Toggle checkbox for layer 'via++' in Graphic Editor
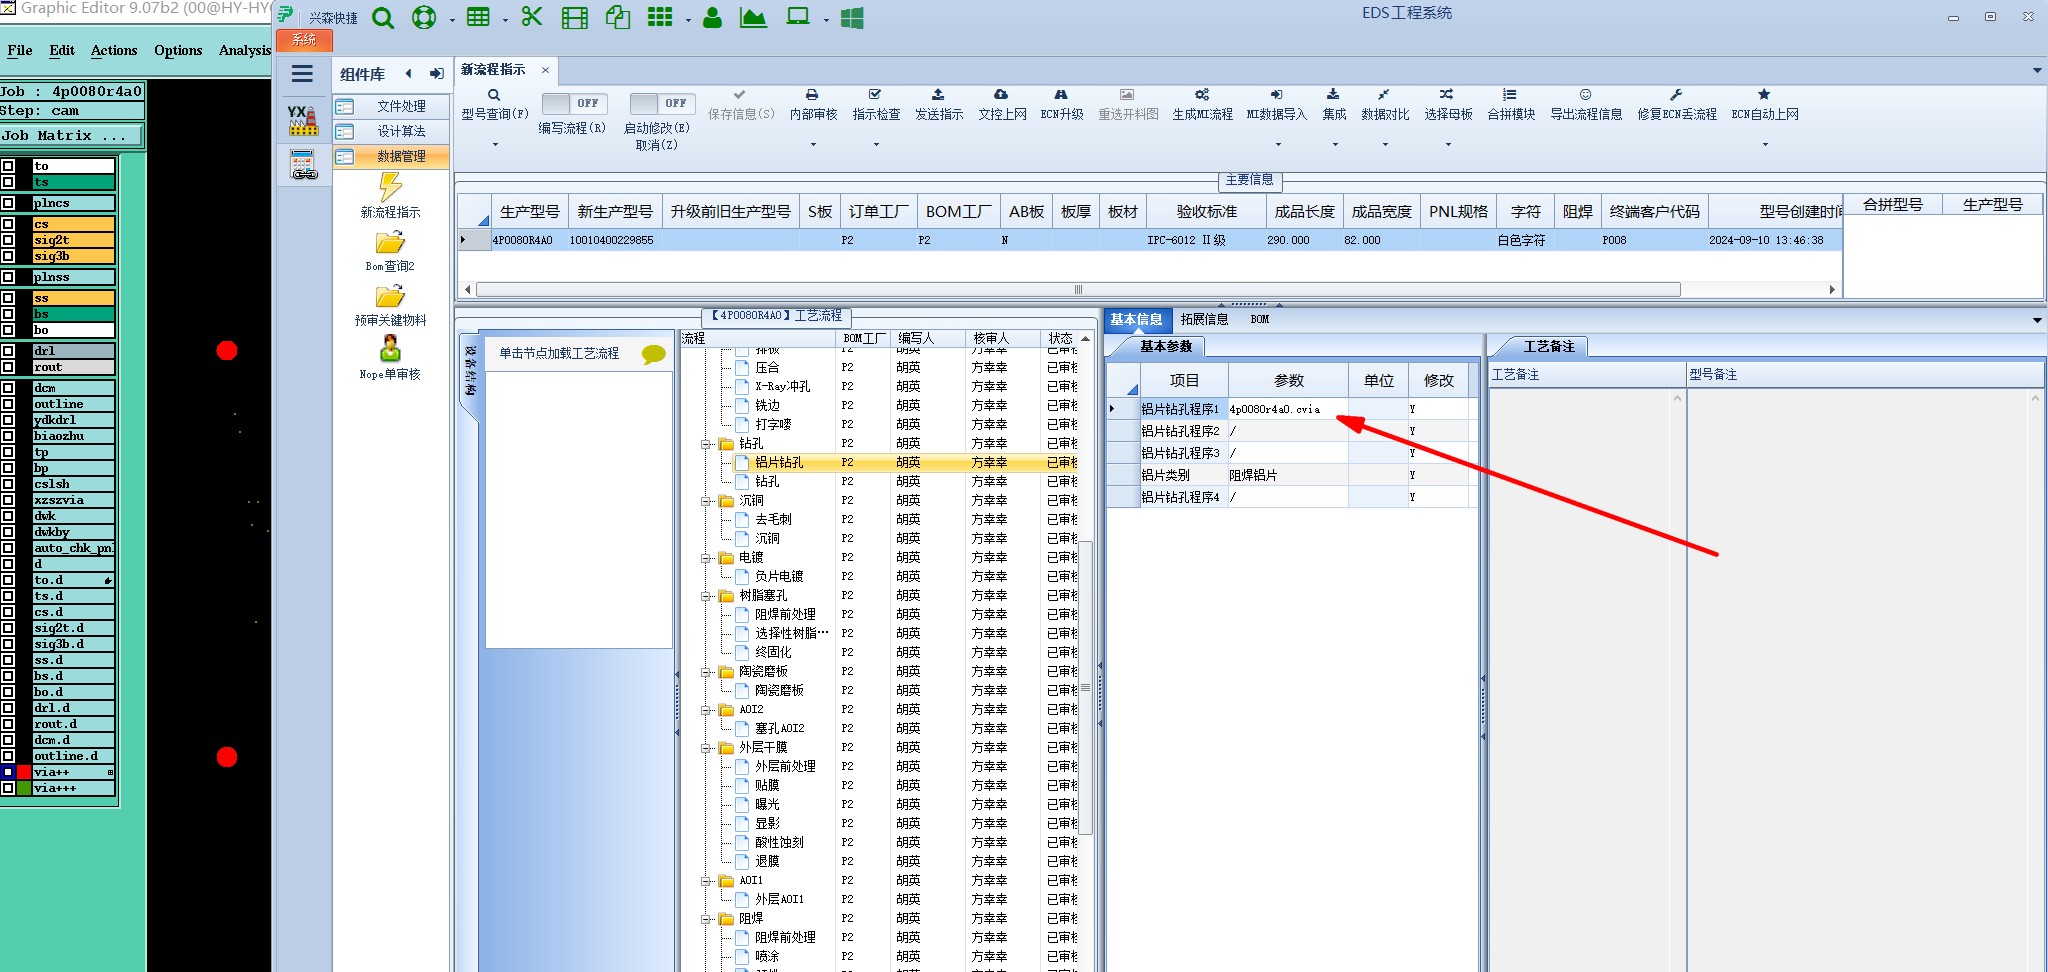This screenshot has width=2048, height=972. (x=8, y=772)
